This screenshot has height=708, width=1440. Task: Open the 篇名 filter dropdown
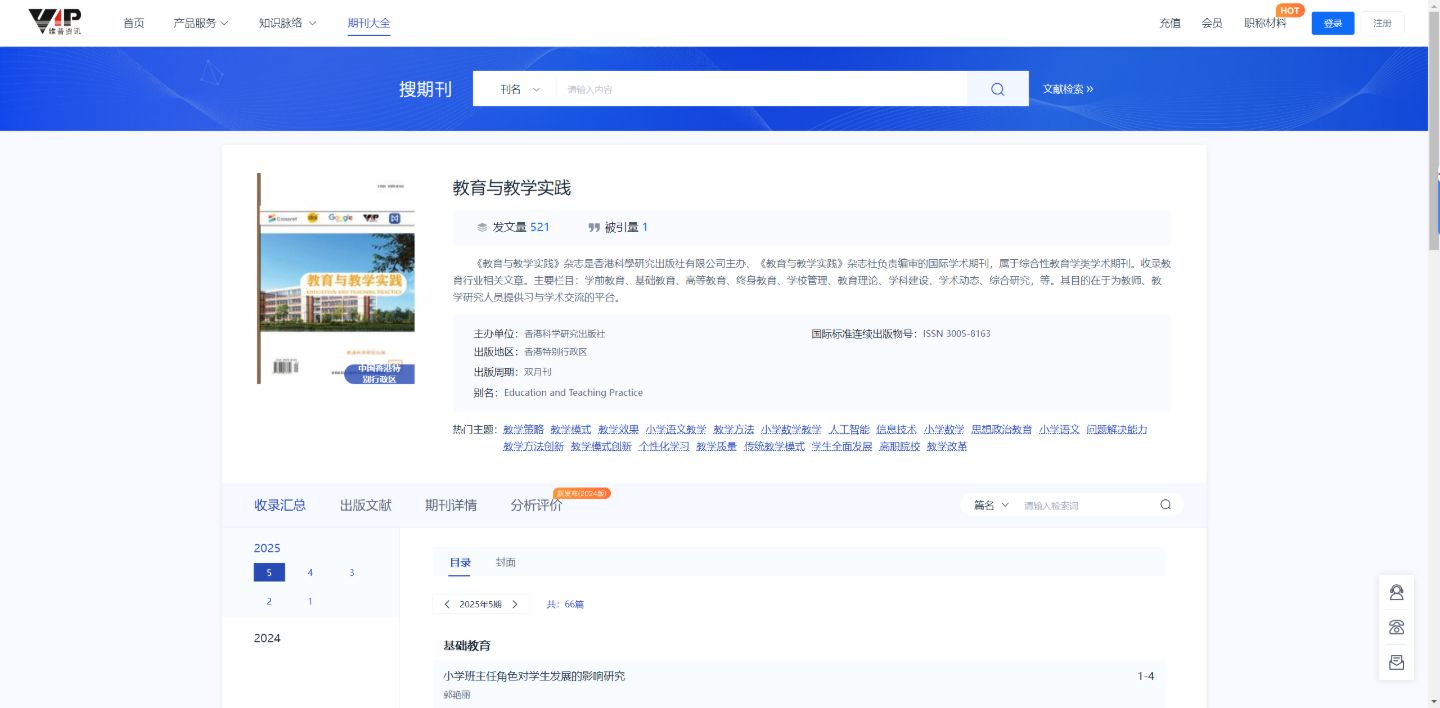click(x=991, y=504)
